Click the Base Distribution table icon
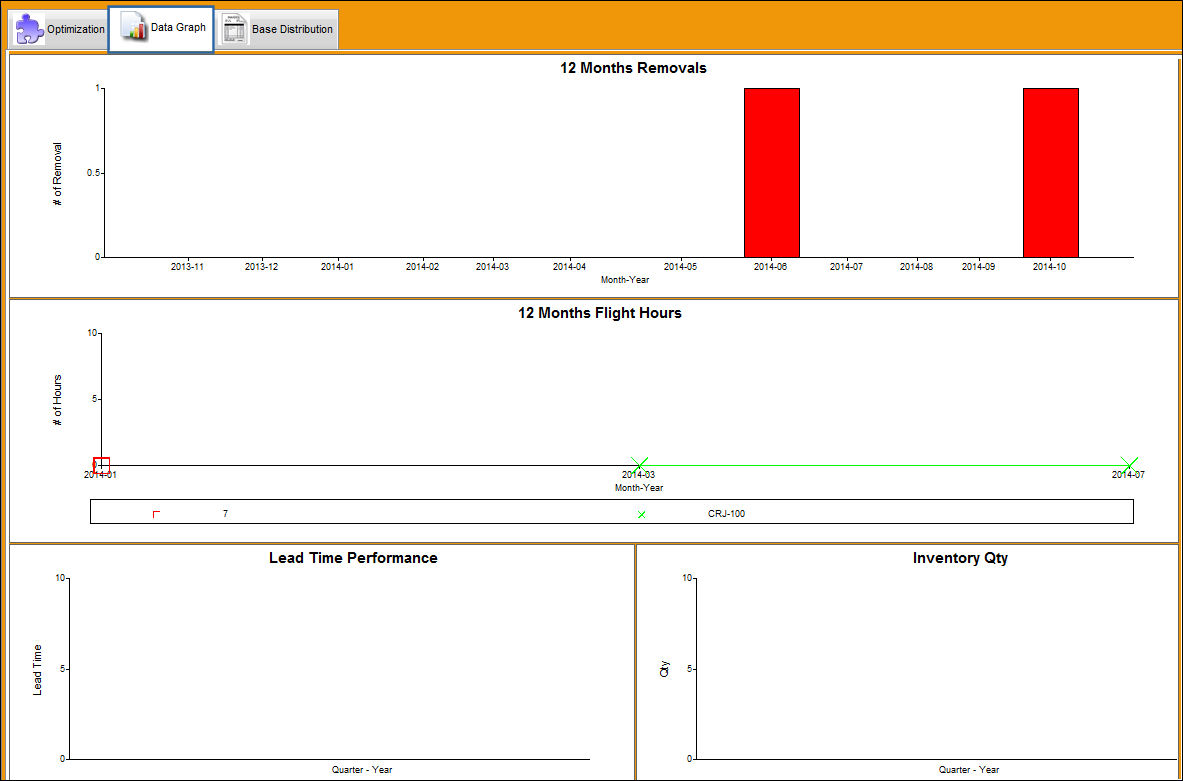1183x781 pixels. coord(235,29)
